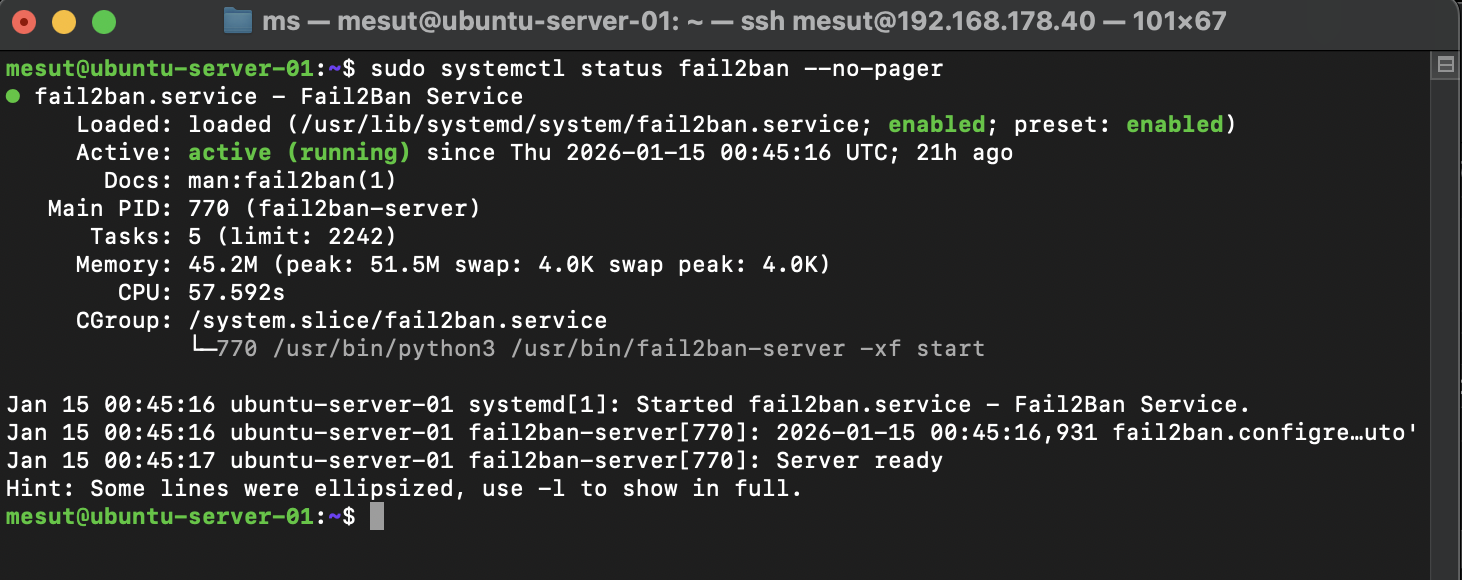
Task: Click the 101×67 terminal size indicator
Action: pos(1180,20)
